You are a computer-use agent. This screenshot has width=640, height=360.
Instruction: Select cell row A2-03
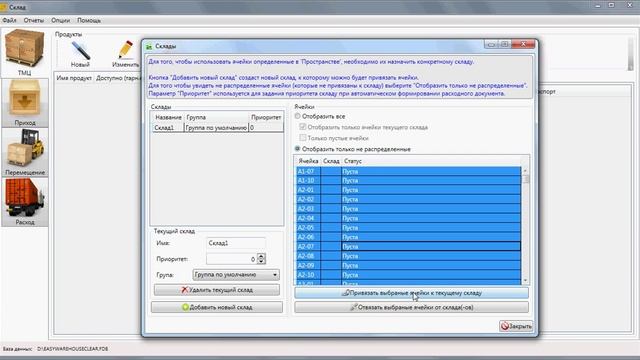pos(408,209)
